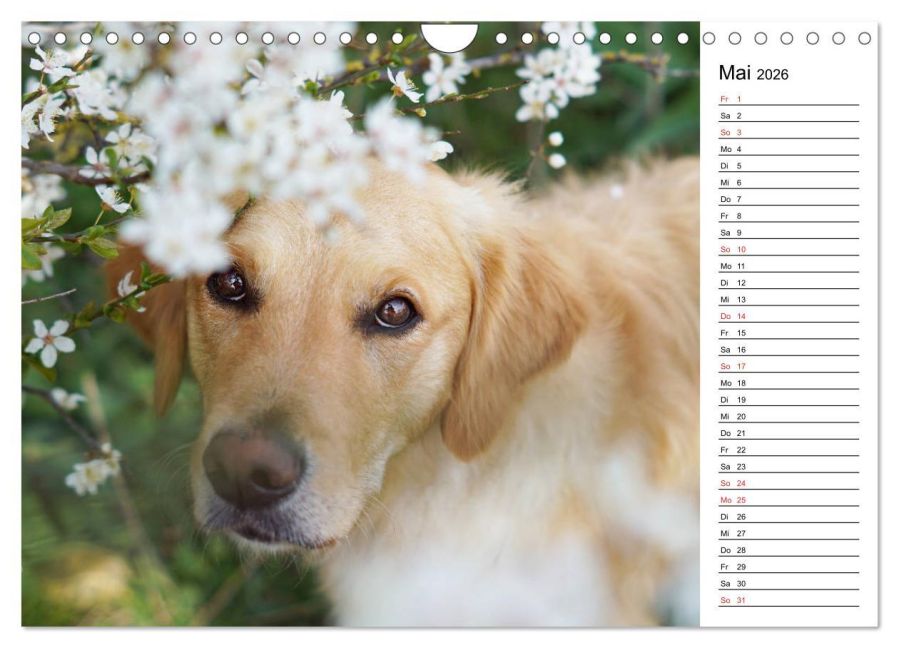Click the year '2026' in heading
Screen dimensions: 899x648
pyautogui.click(x=772, y=75)
